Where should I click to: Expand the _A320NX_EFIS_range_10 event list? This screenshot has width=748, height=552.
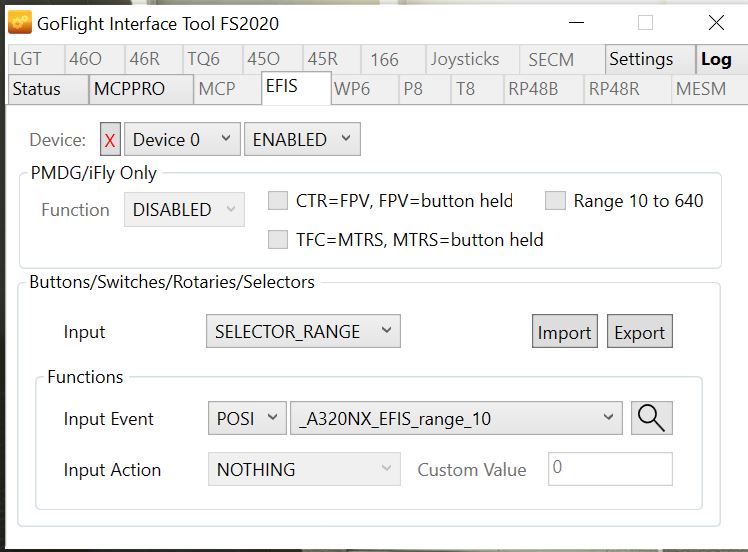pos(455,419)
